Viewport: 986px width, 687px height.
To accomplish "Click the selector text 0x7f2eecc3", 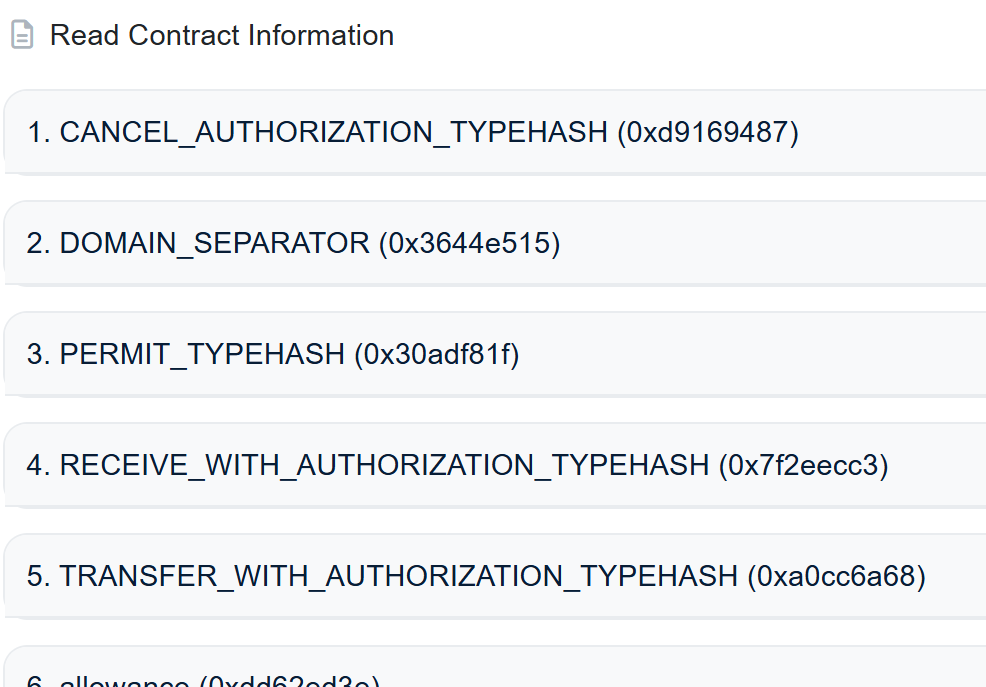I will [x=803, y=465].
